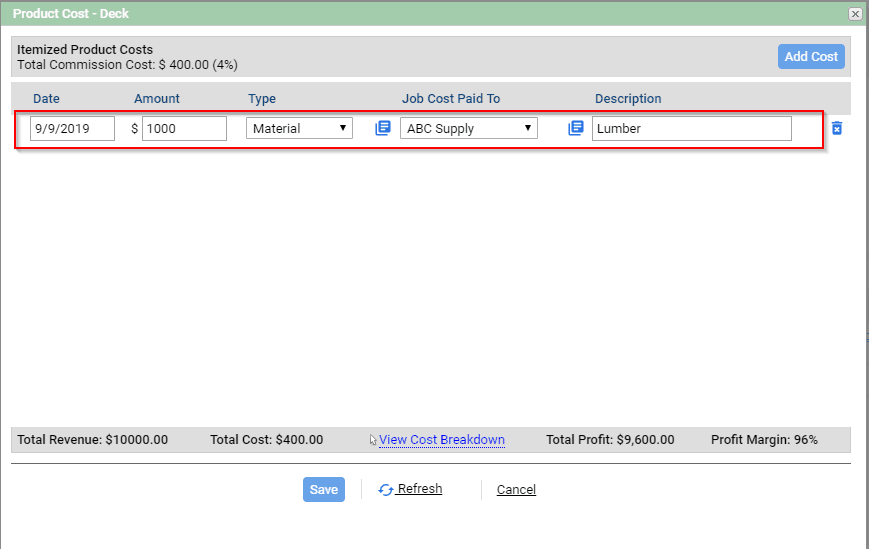
Task: Click the description field containing Lumber
Action: [x=692, y=128]
